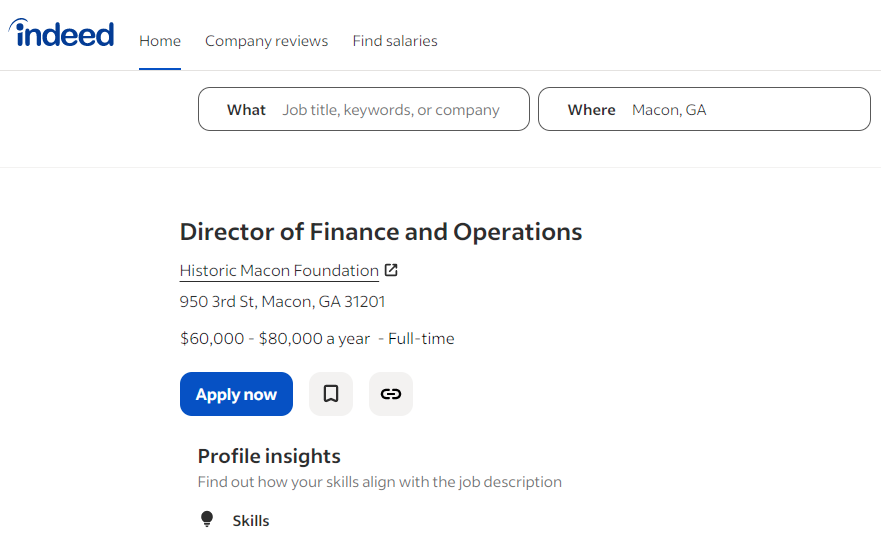
Task: Open Find salaries page
Action: (395, 41)
